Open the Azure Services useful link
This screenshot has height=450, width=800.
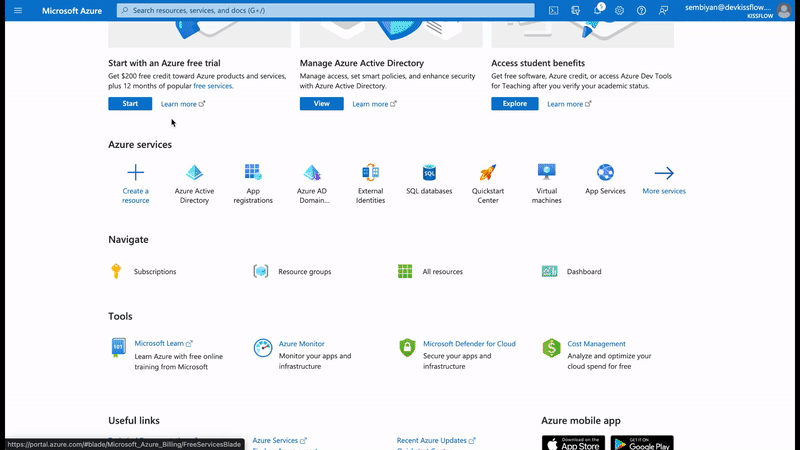click(280, 440)
